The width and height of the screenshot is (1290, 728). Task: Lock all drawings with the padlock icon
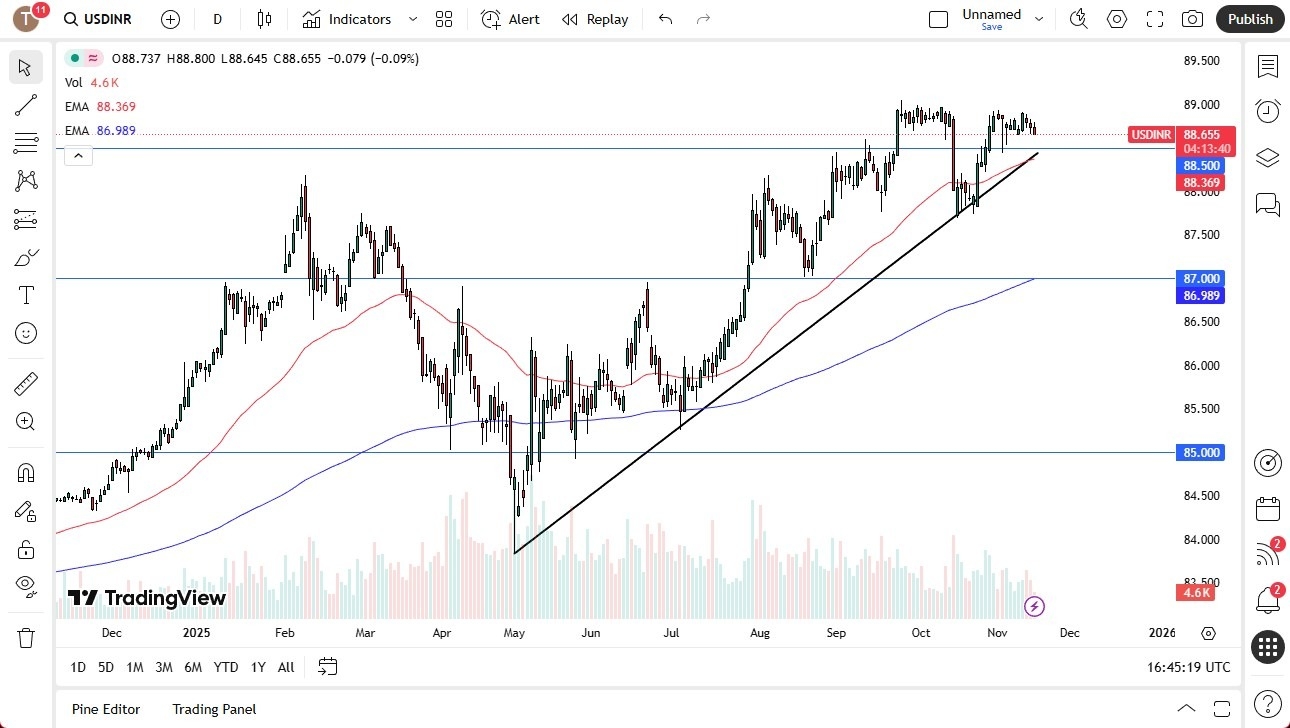click(26, 549)
